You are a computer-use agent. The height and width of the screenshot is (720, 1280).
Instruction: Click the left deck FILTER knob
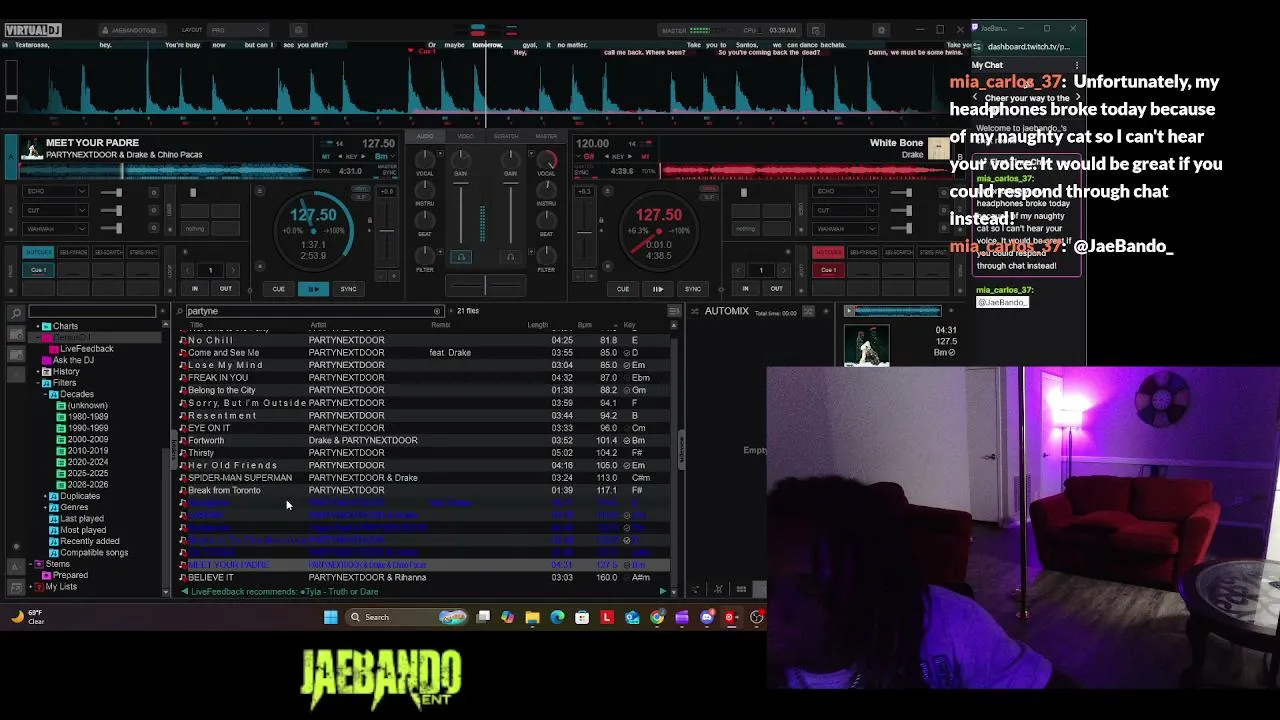click(x=425, y=254)
